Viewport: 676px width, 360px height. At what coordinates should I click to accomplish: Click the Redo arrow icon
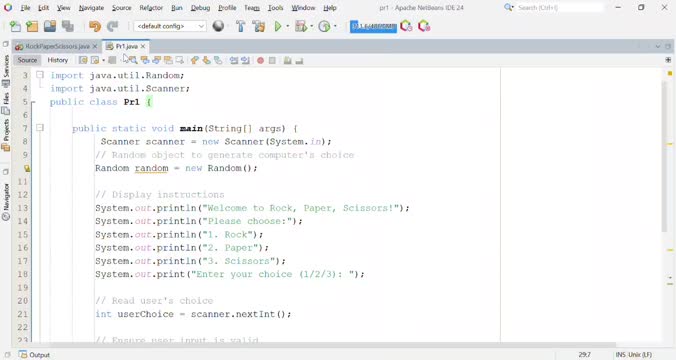(113, 26)
